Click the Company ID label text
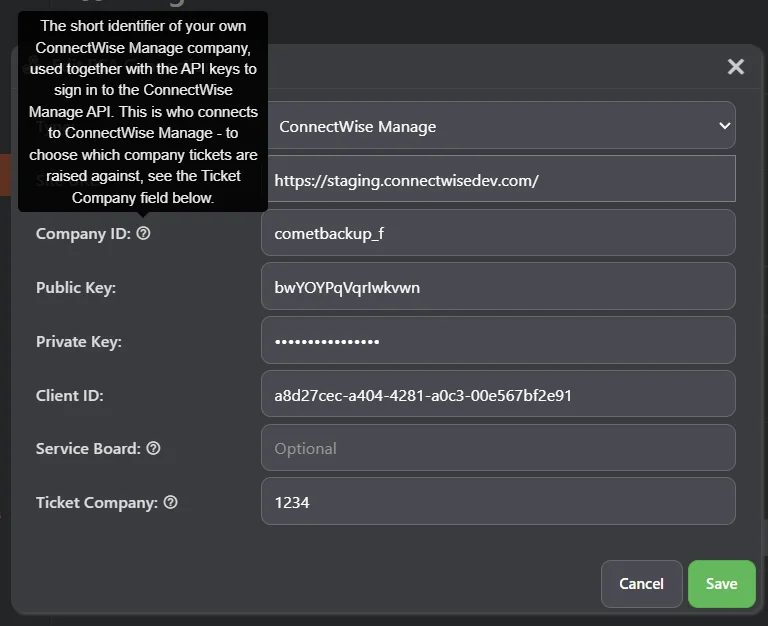The height and width of the screenshot is (626, 768). [x=83, y=234]
